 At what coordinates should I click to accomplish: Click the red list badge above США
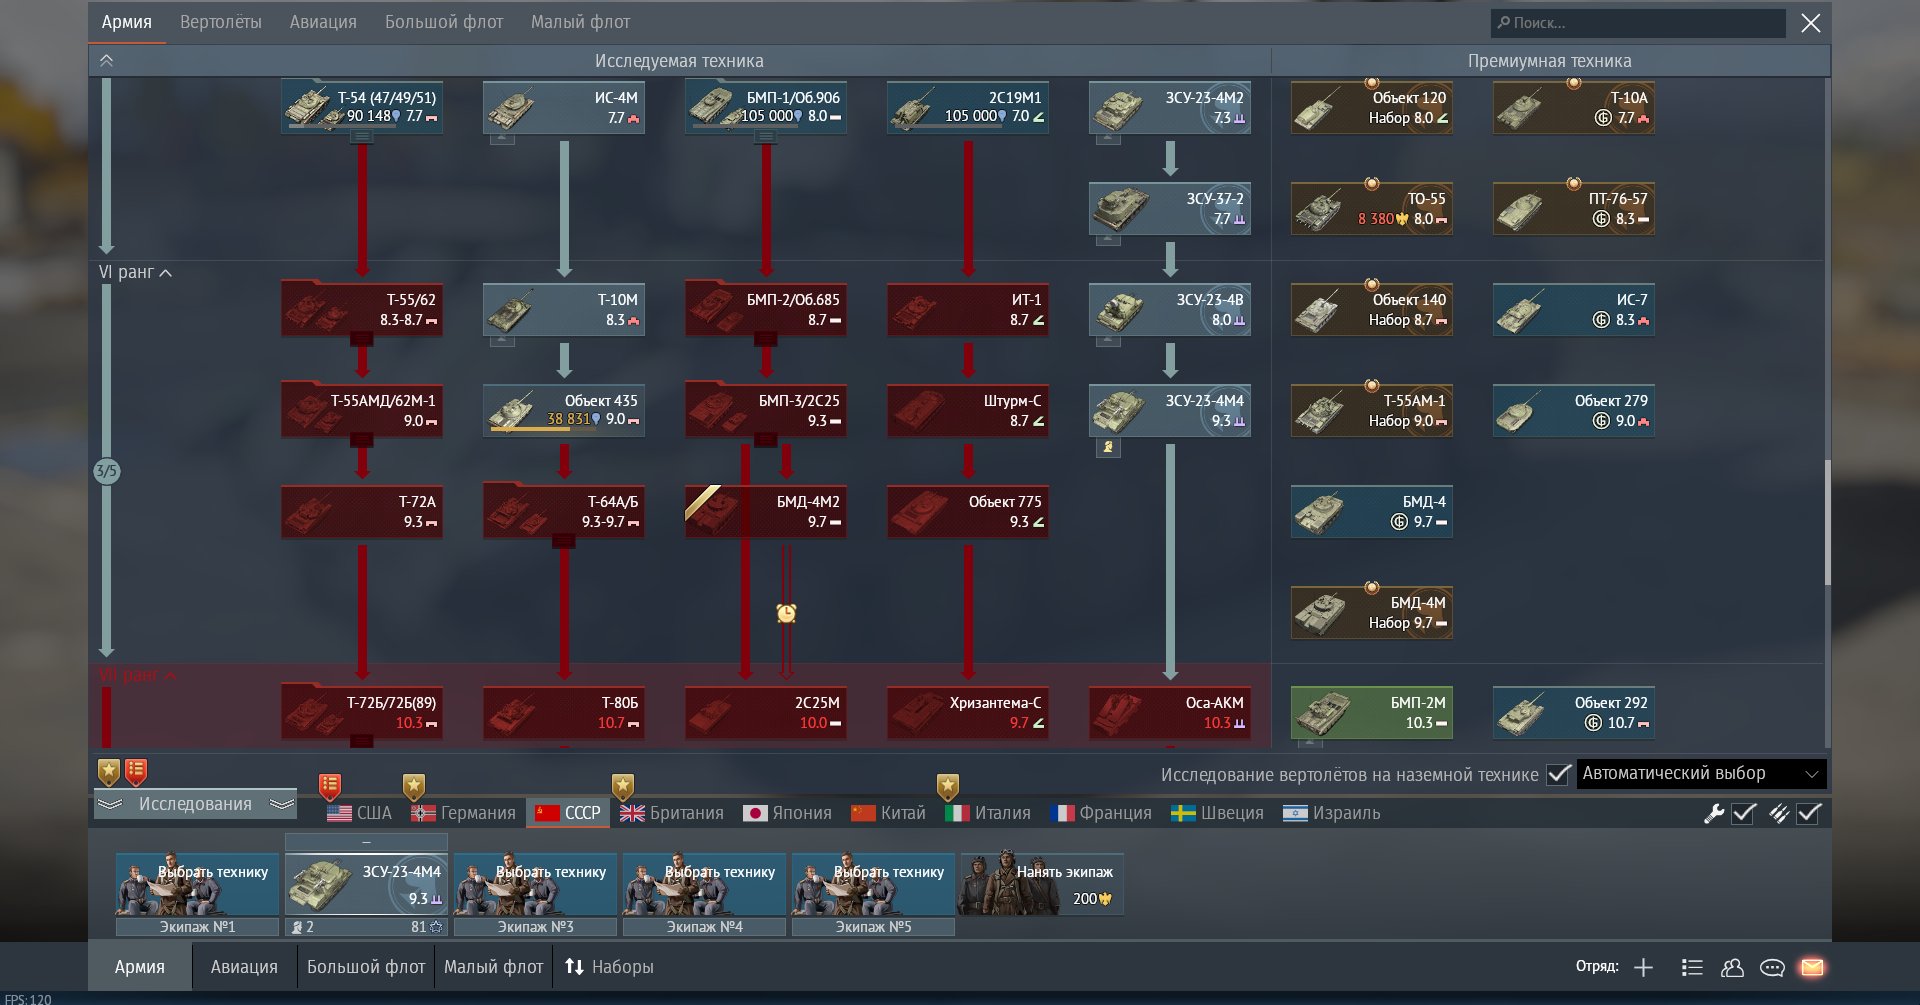click(x=330, y=786)
